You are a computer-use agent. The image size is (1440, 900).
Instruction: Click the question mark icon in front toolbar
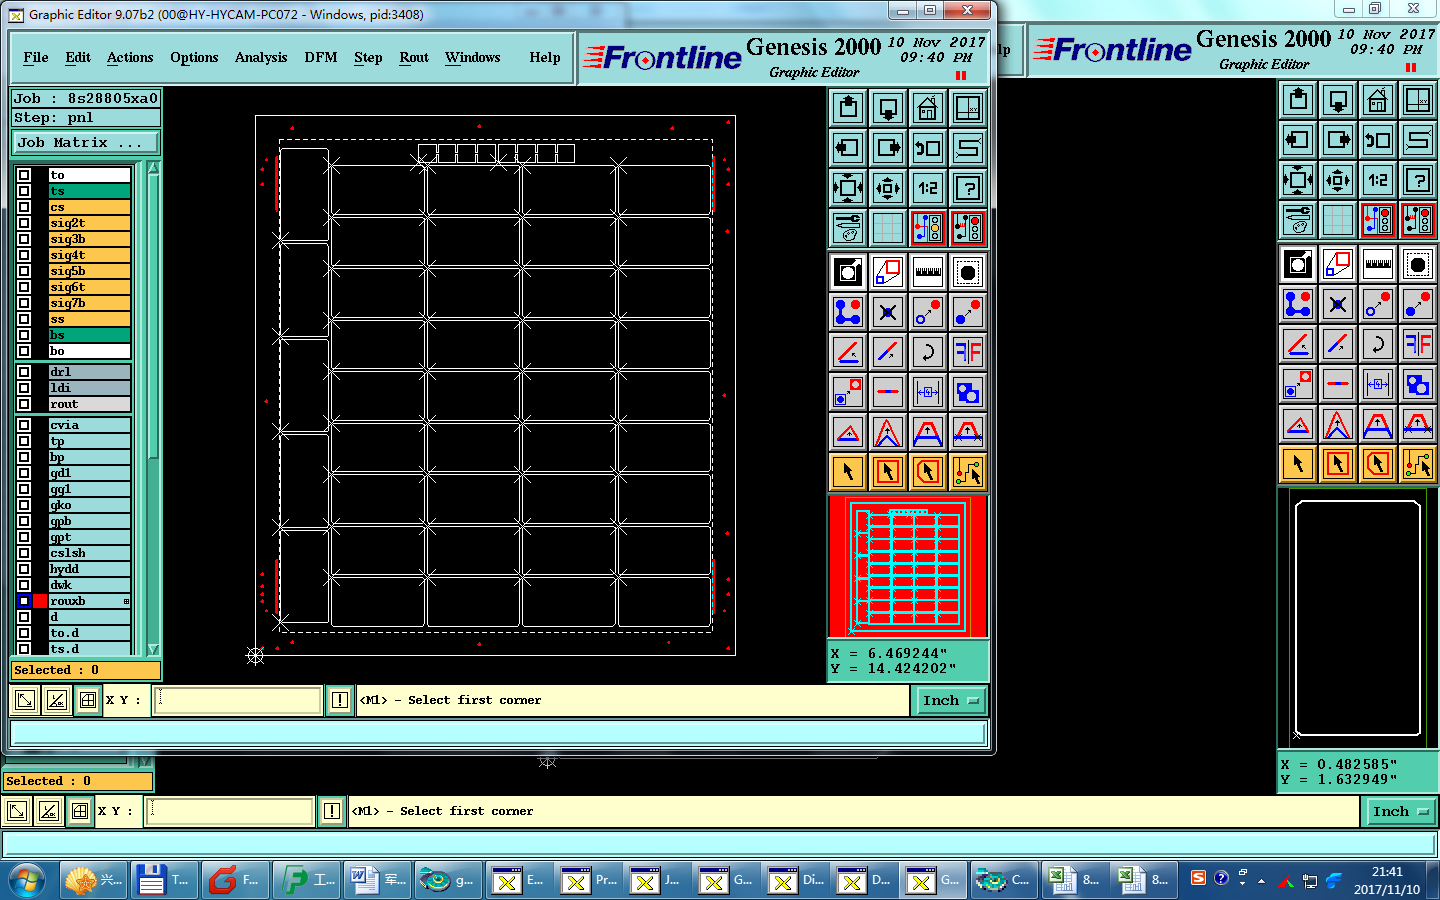[968, 187]
